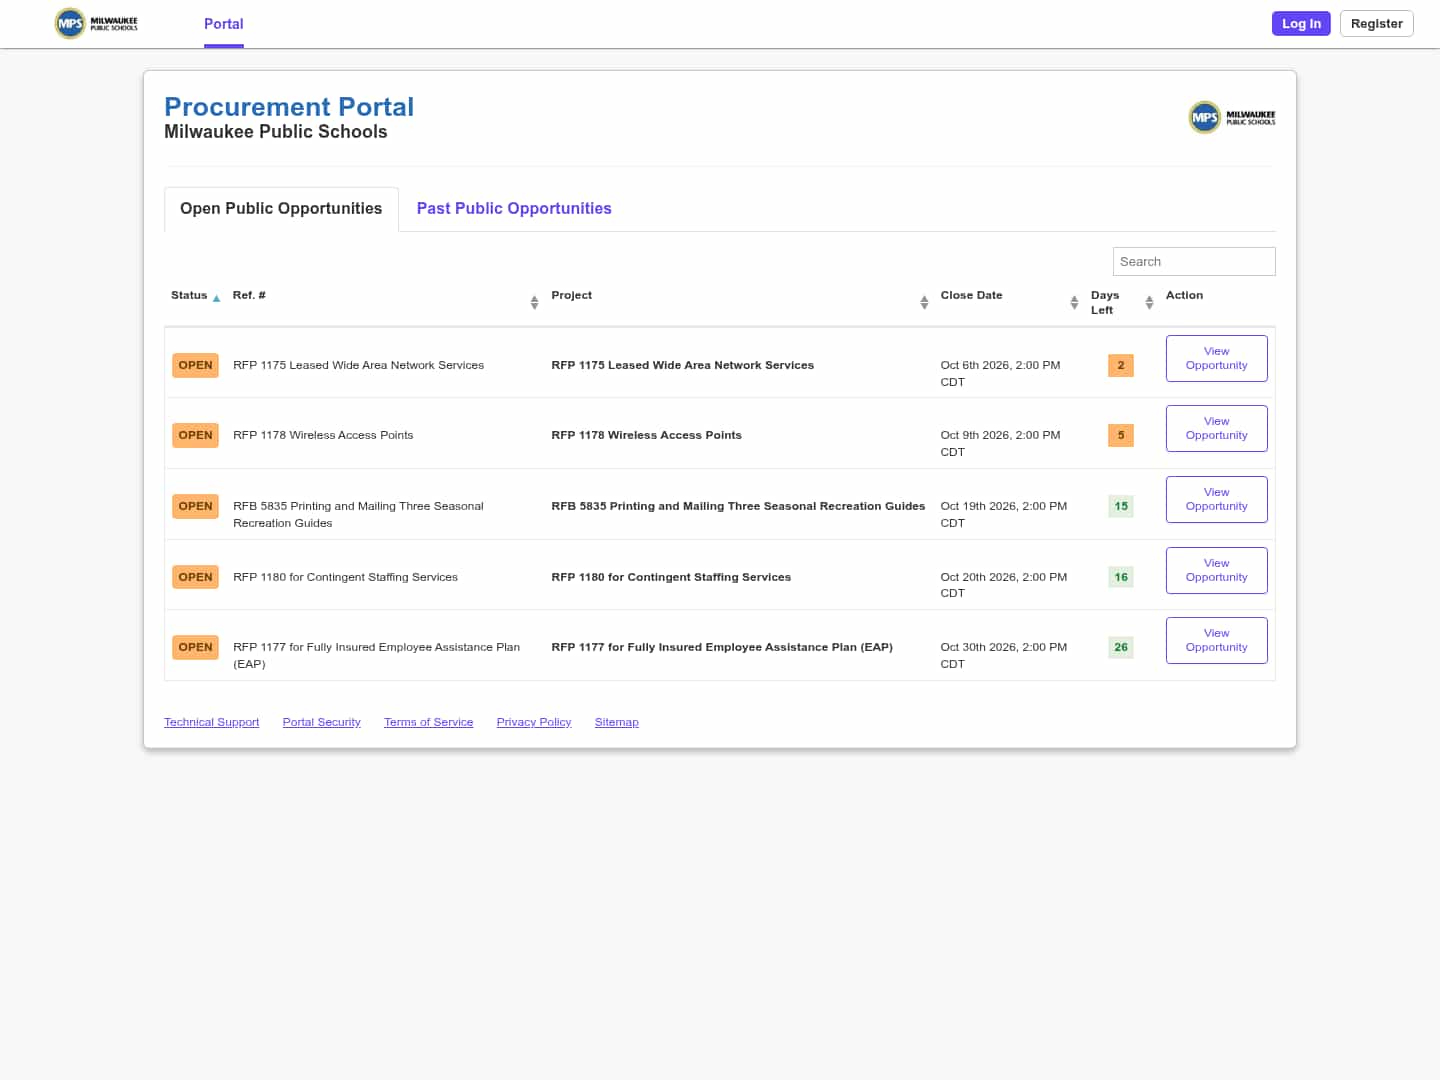Open the Portal Security link

(x=322, y=722)
